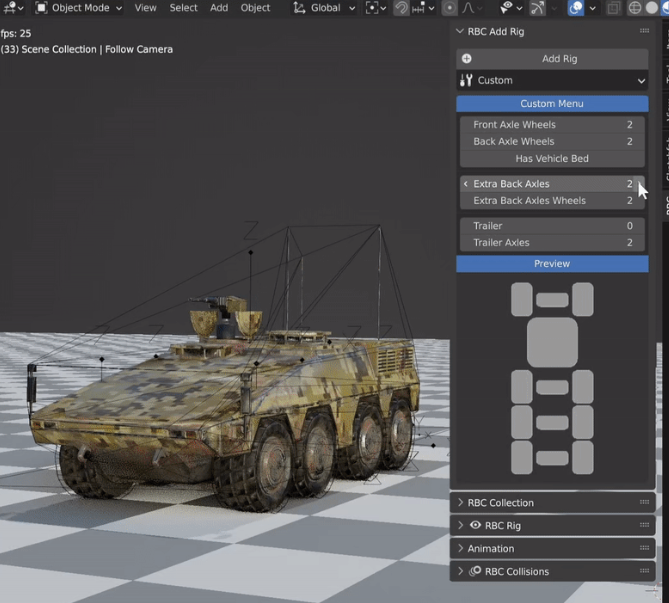Expand the RBC Rig panel
The height and width of the screenshot is (603, 669).
coord(460,525)
